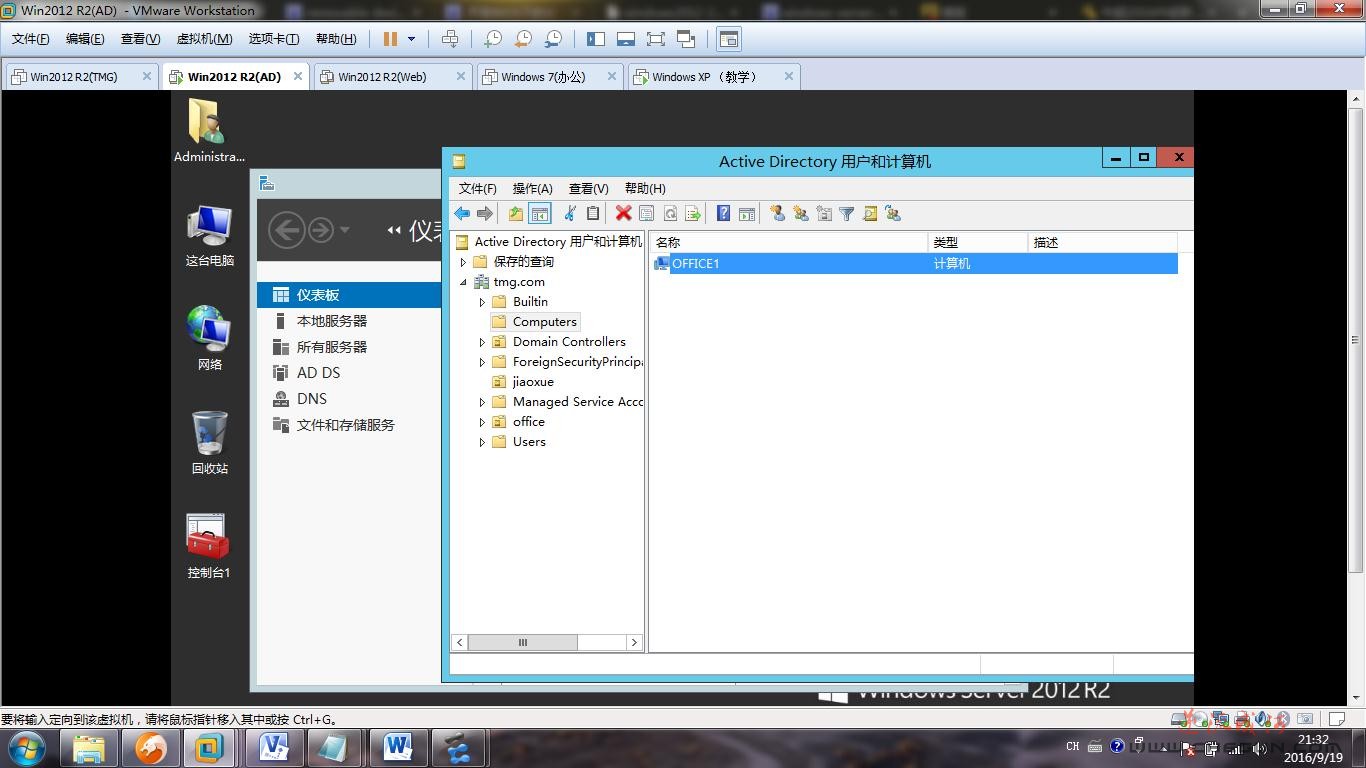Expand the Users container
This screenshot has height=768, width=1366.
[x=482, y=442]
